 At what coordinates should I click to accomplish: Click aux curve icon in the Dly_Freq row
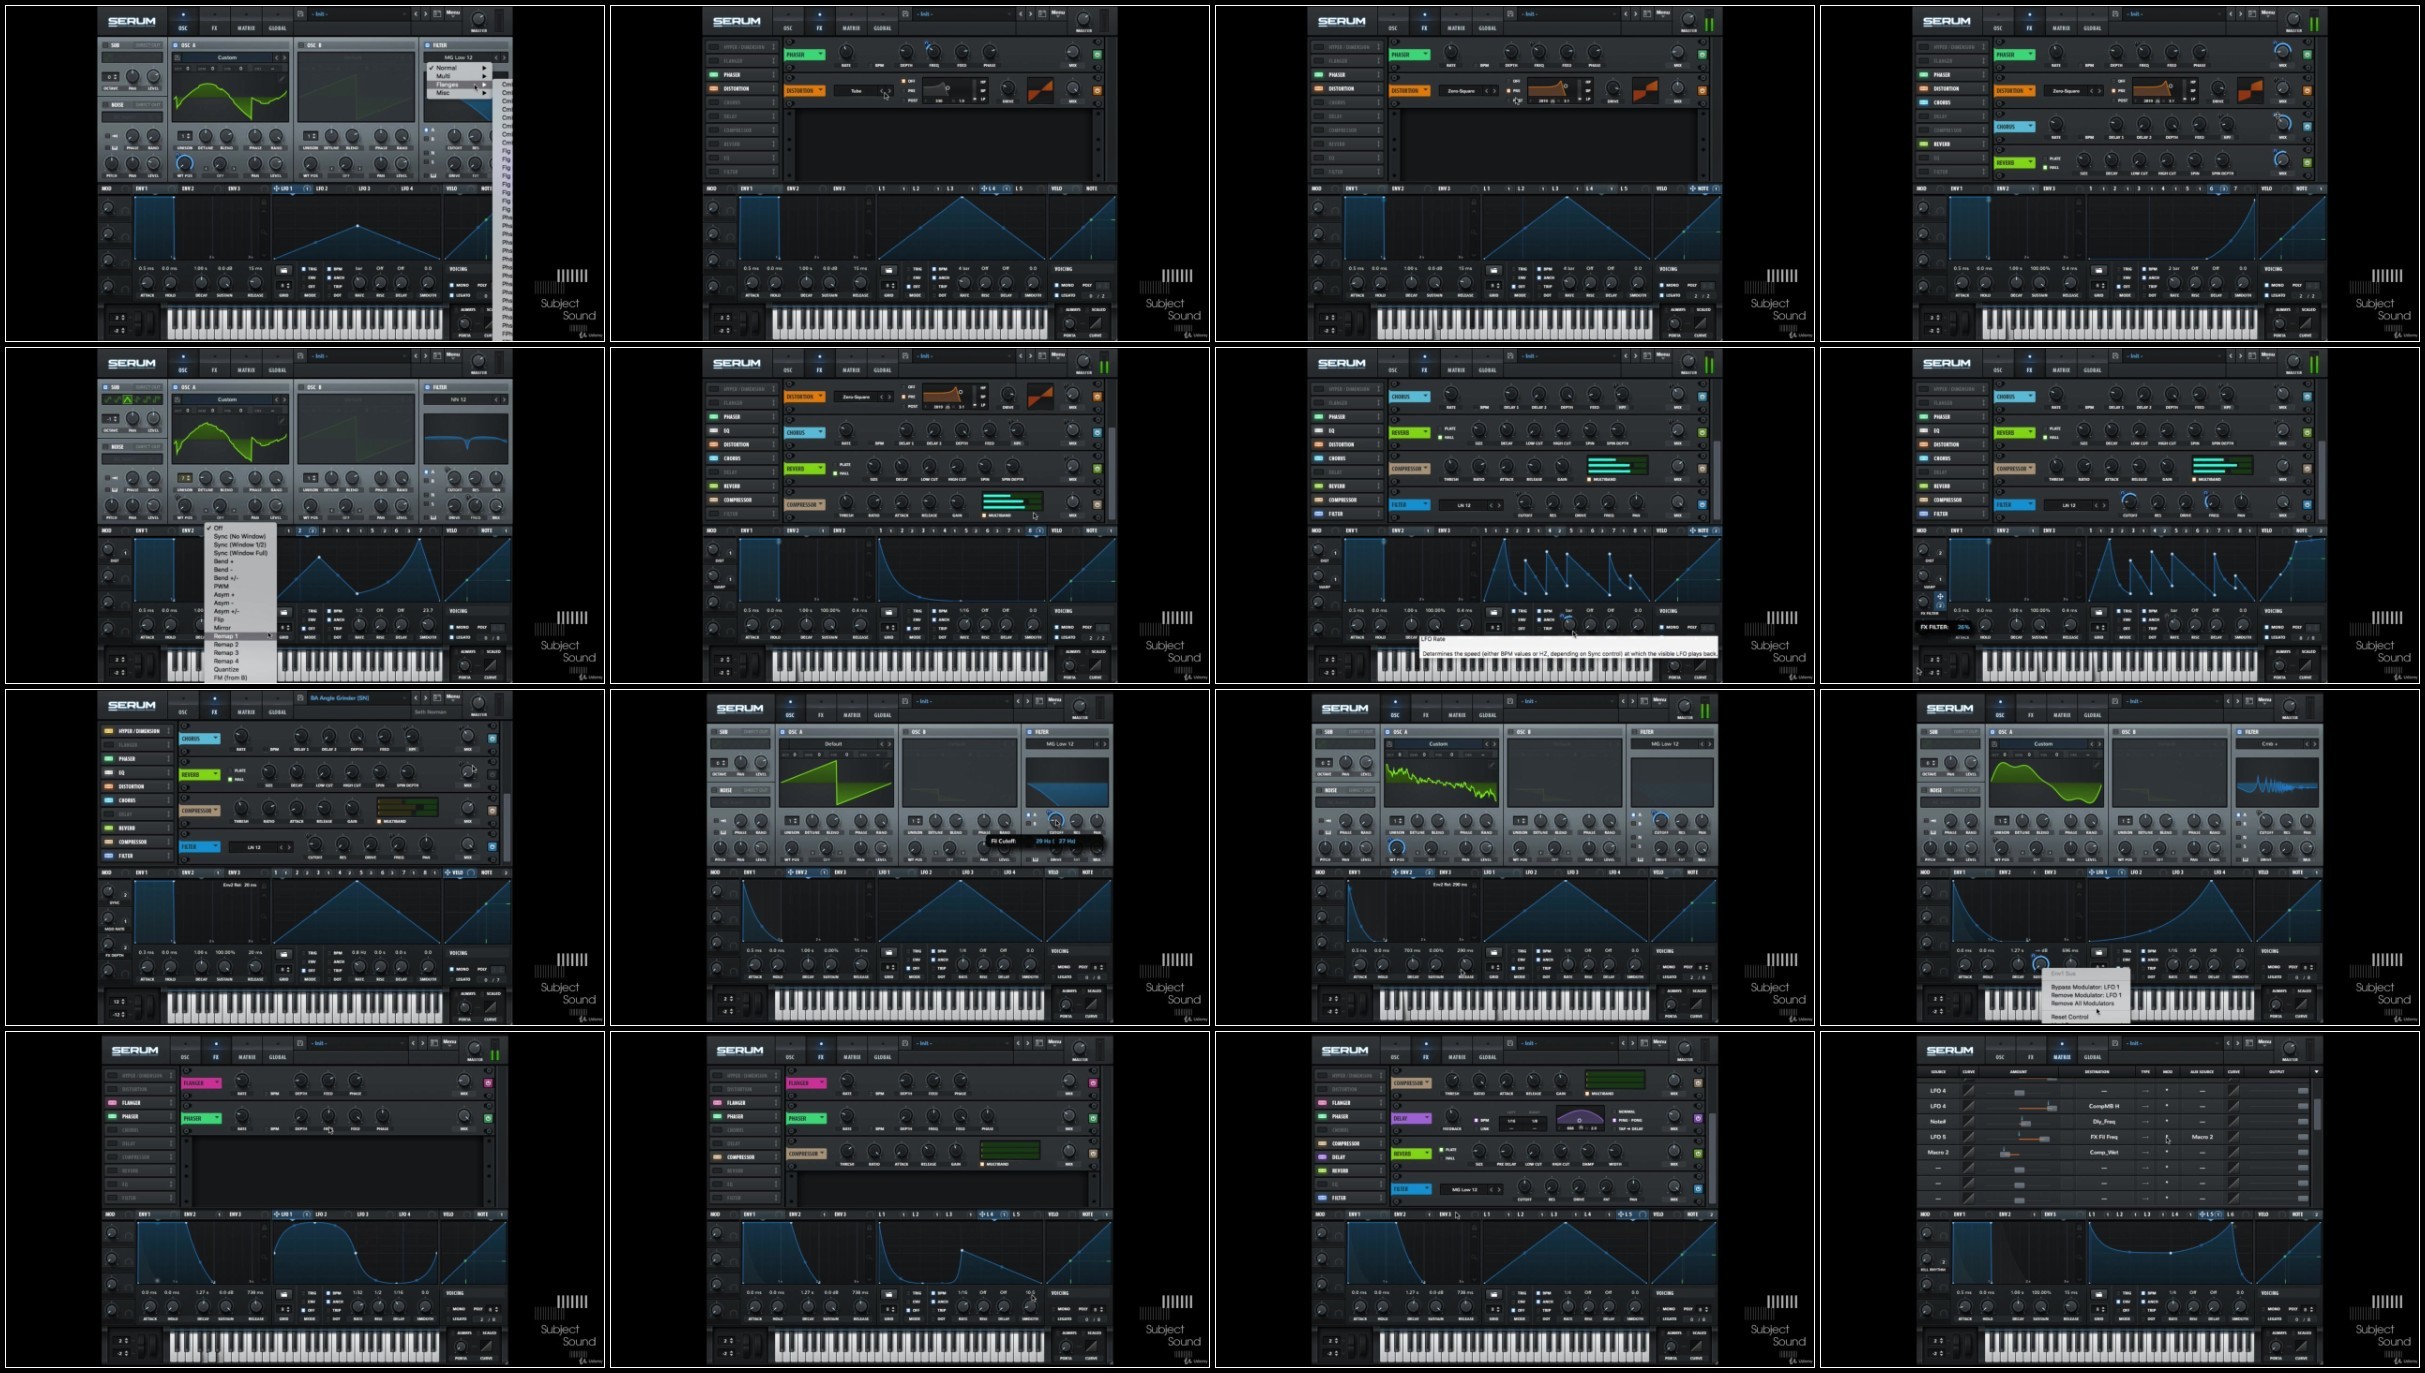tap(2234, 1122)
